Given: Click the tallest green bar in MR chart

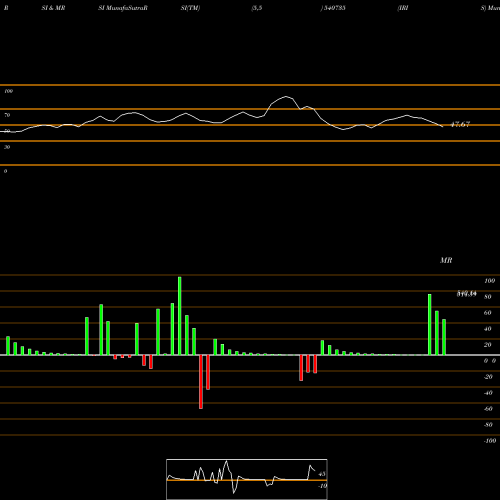Looking at the screenshot, I should tap(180, 316).
